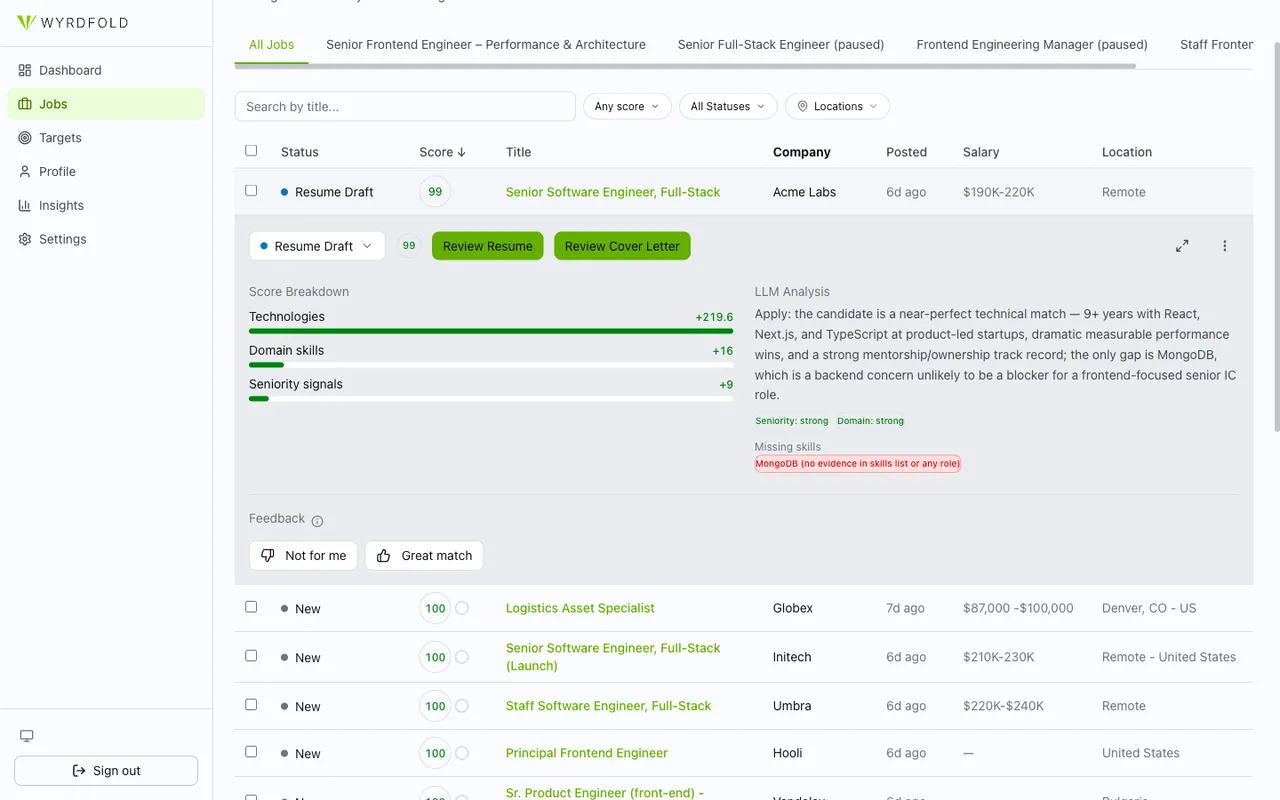Click the Resume Draft status in Acme row
The image size is (1280, 800).
327,192
